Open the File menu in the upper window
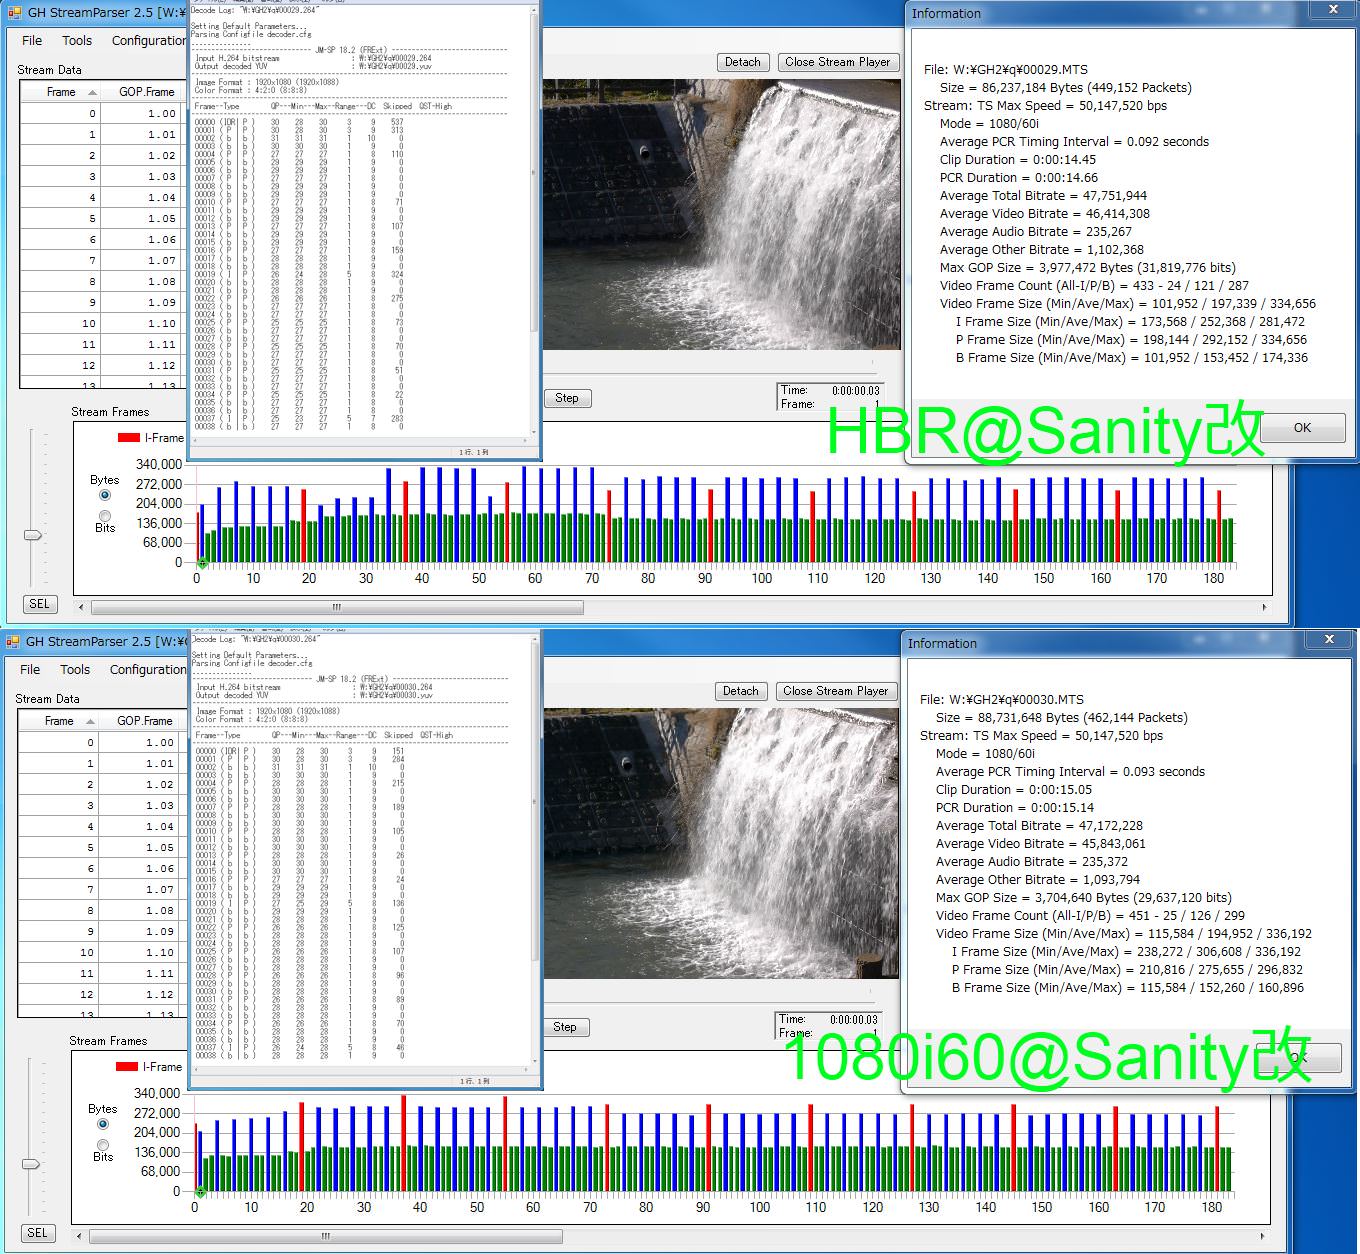Image resolution: width=1360 pixels, height=1254 pixels. pyautogui.click(x=32, y=41)
